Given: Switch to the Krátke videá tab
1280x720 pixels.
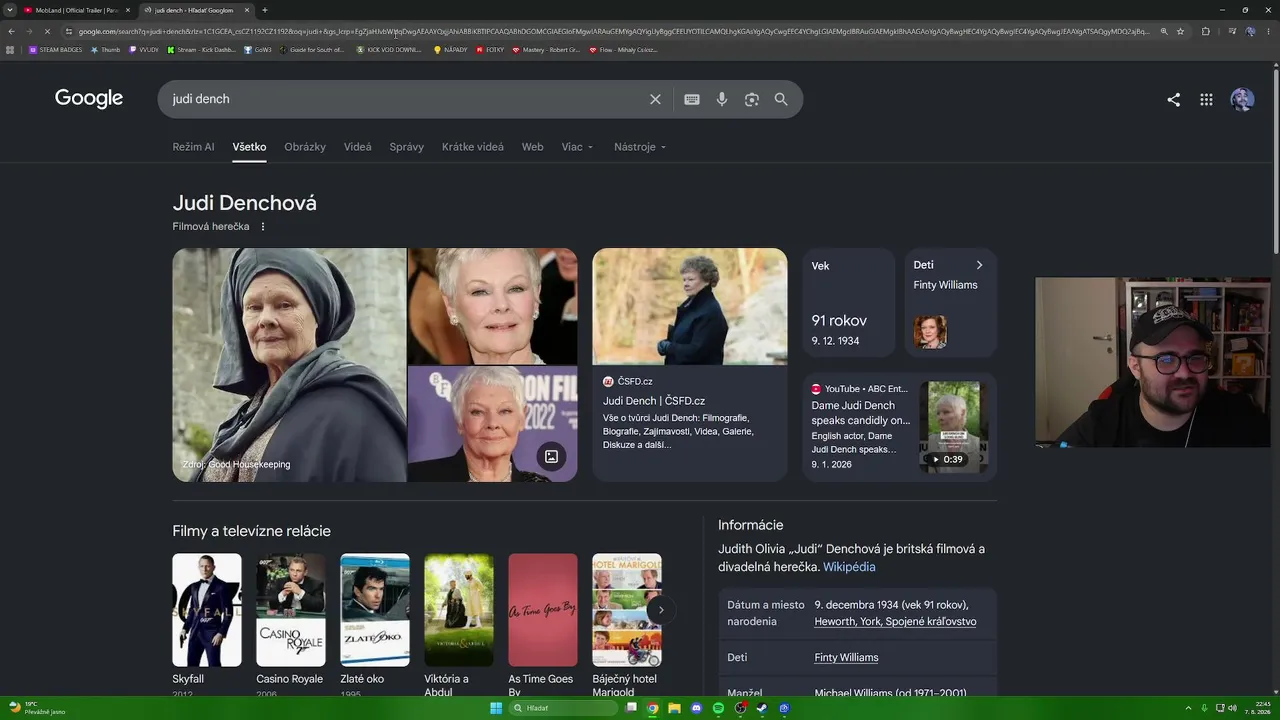Looking at the screenshot, I should [x=473, y=147].
